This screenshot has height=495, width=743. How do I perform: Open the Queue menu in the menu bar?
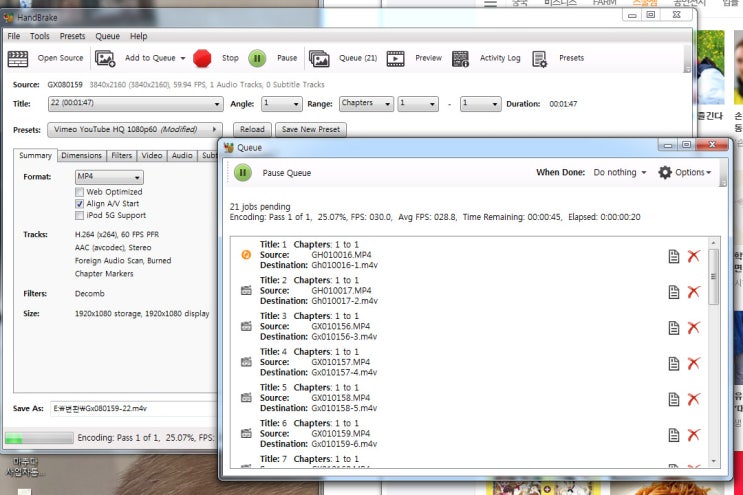(x=108, y=36)
